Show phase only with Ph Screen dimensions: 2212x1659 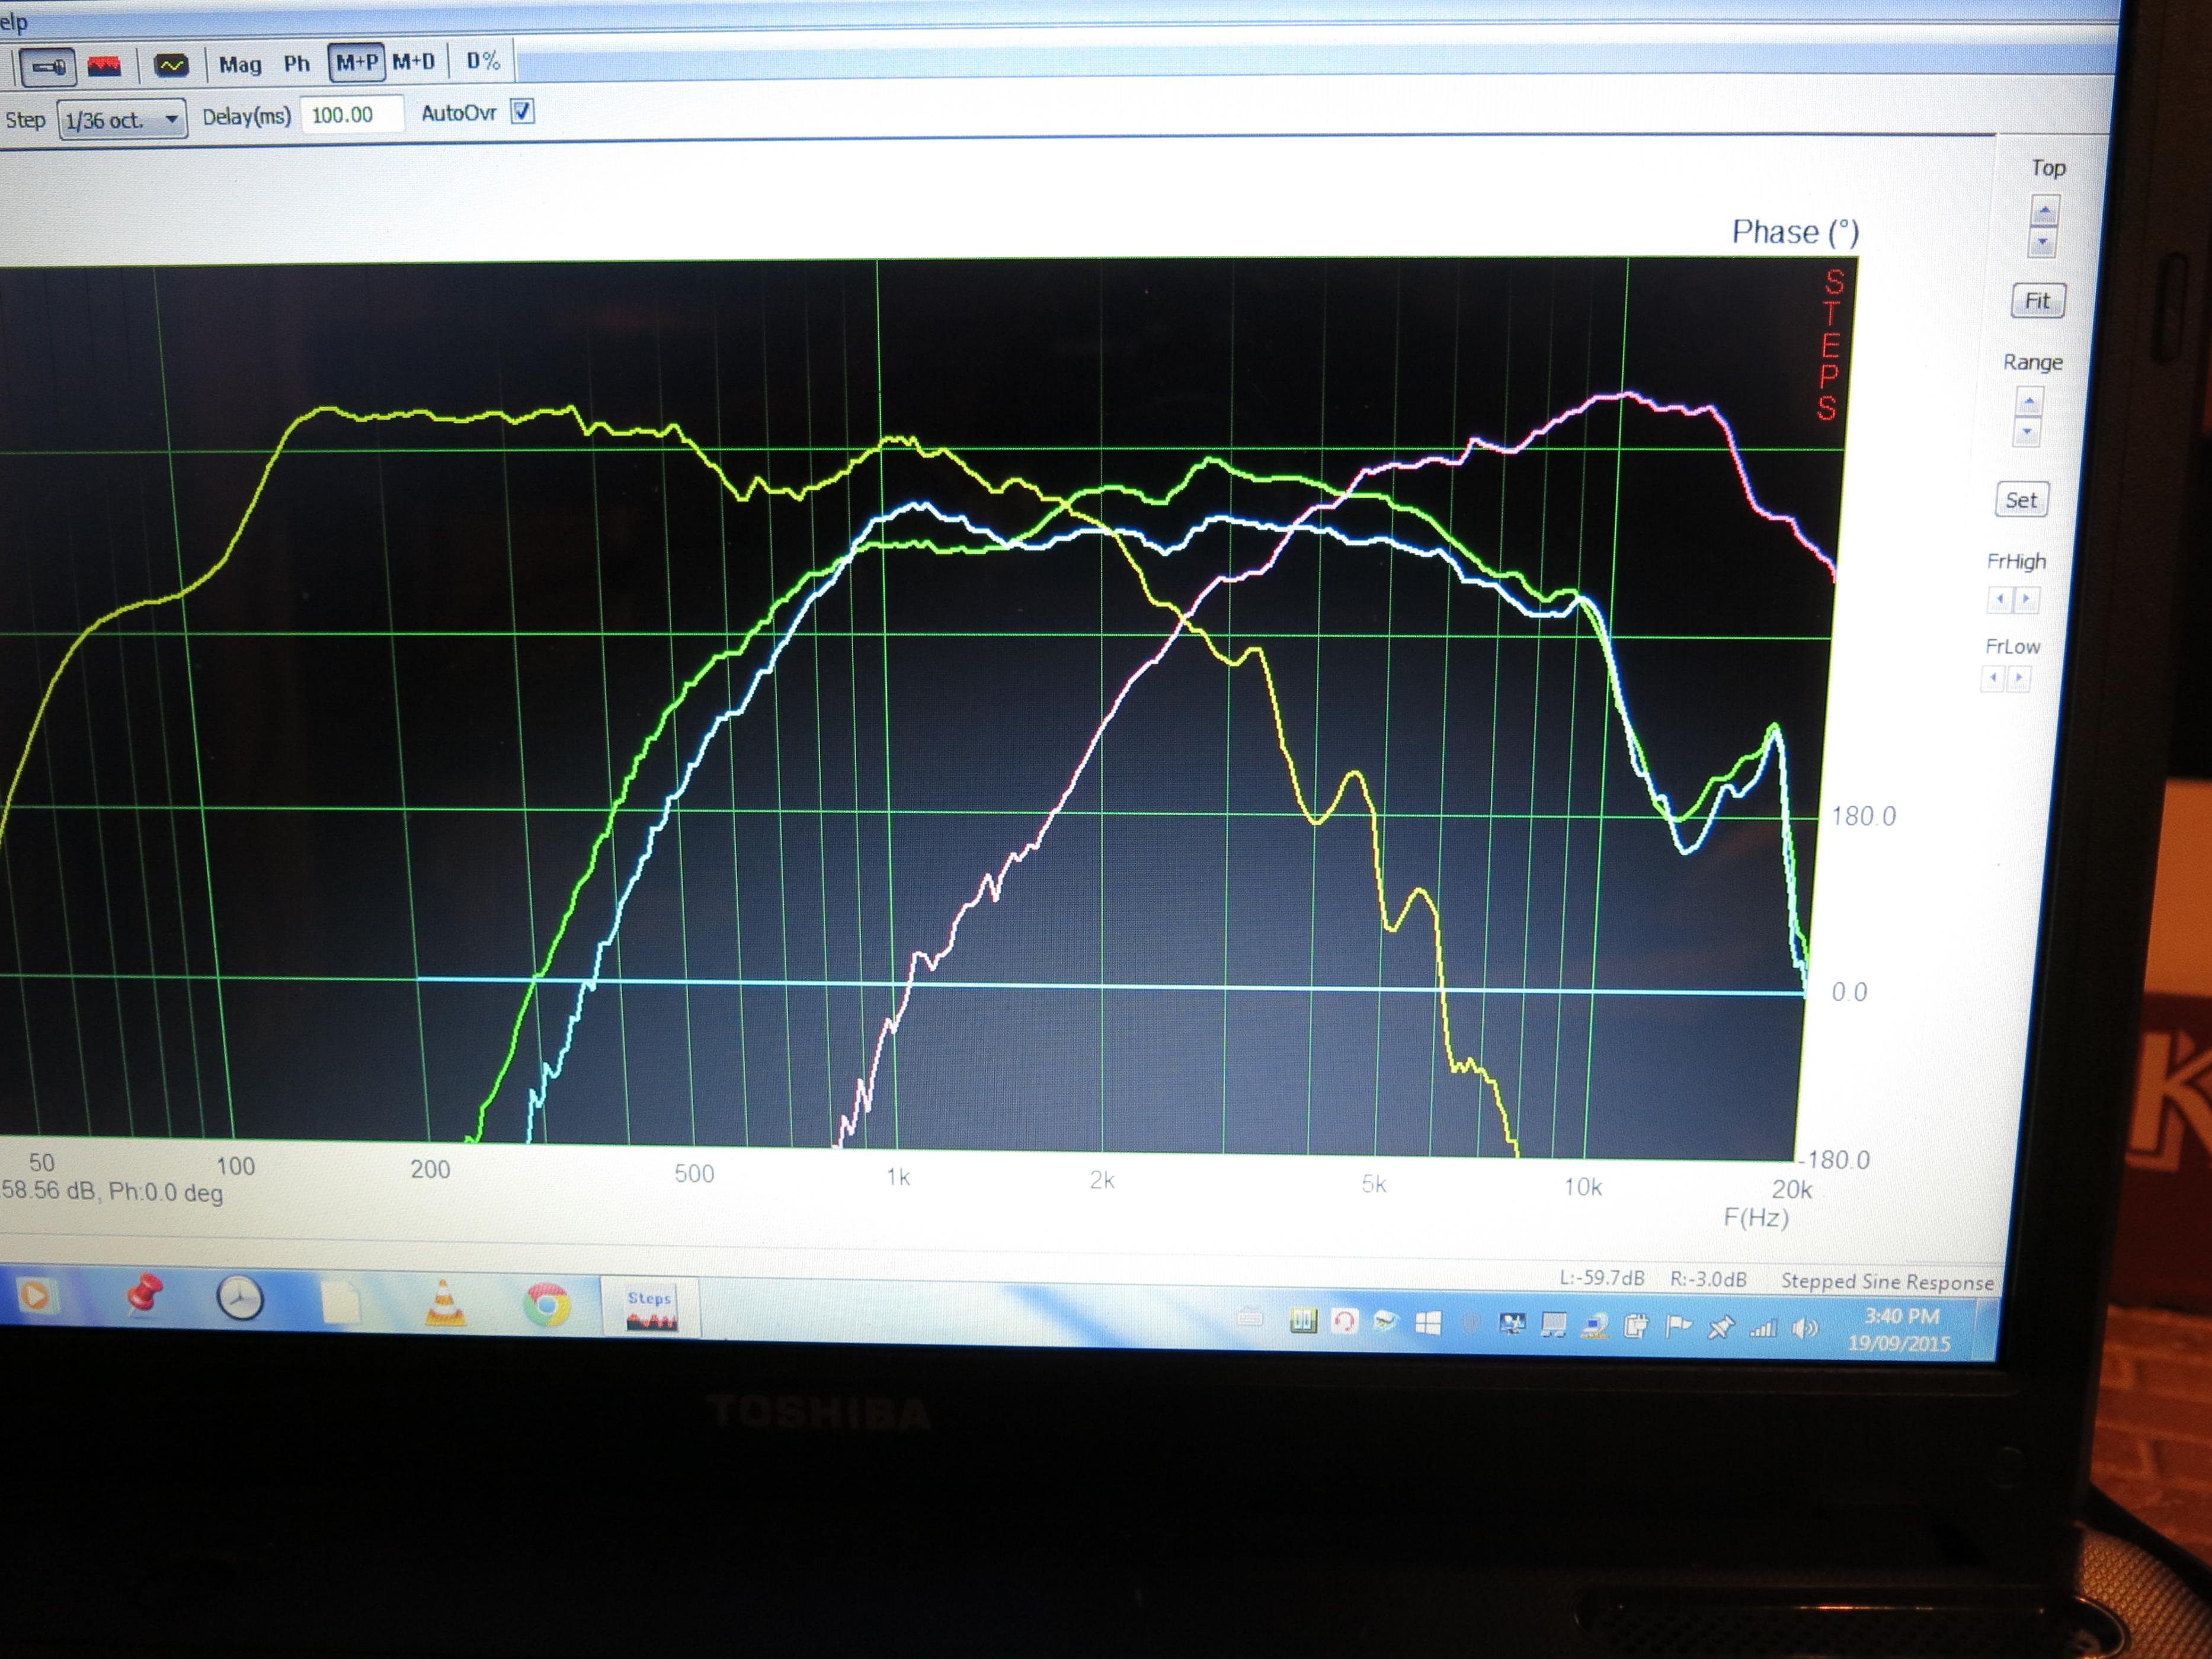click(x=297, y=64)
